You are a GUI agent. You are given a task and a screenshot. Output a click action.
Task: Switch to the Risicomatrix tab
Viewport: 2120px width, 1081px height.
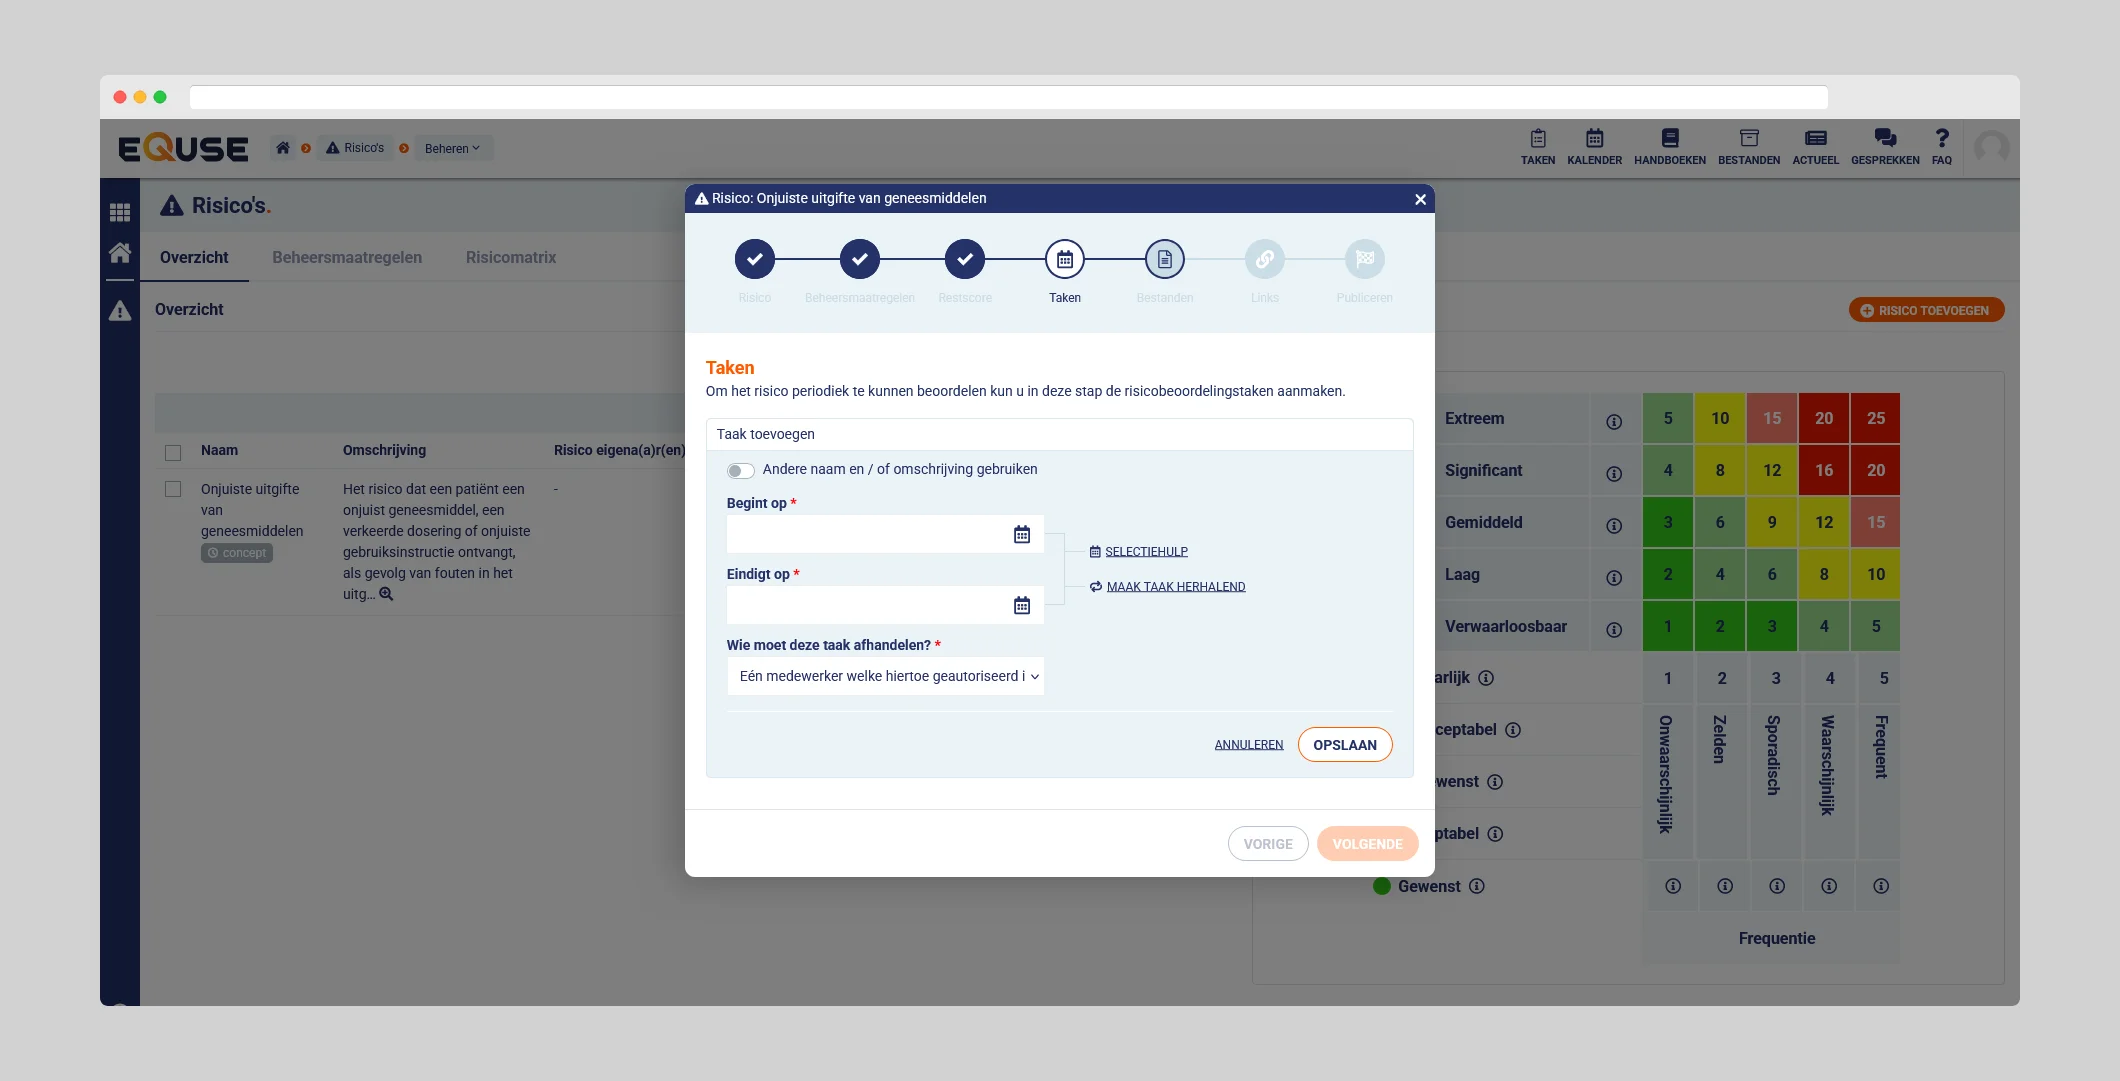coord(510,257)
